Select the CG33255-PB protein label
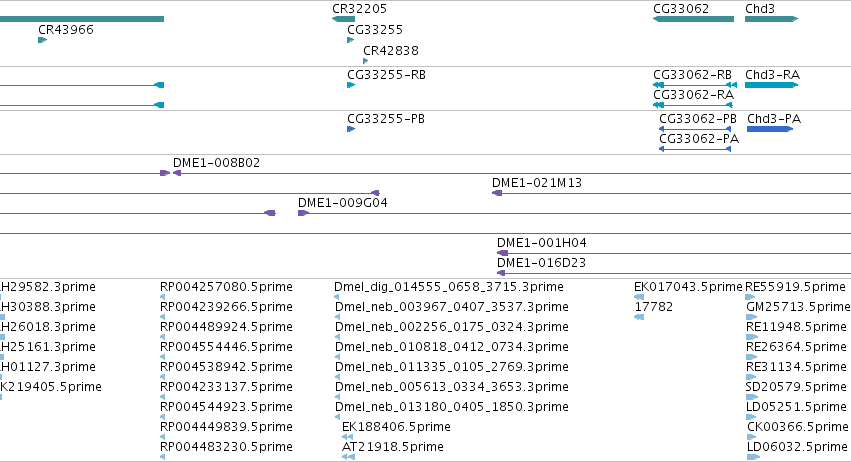 click(x=386, y=119)
